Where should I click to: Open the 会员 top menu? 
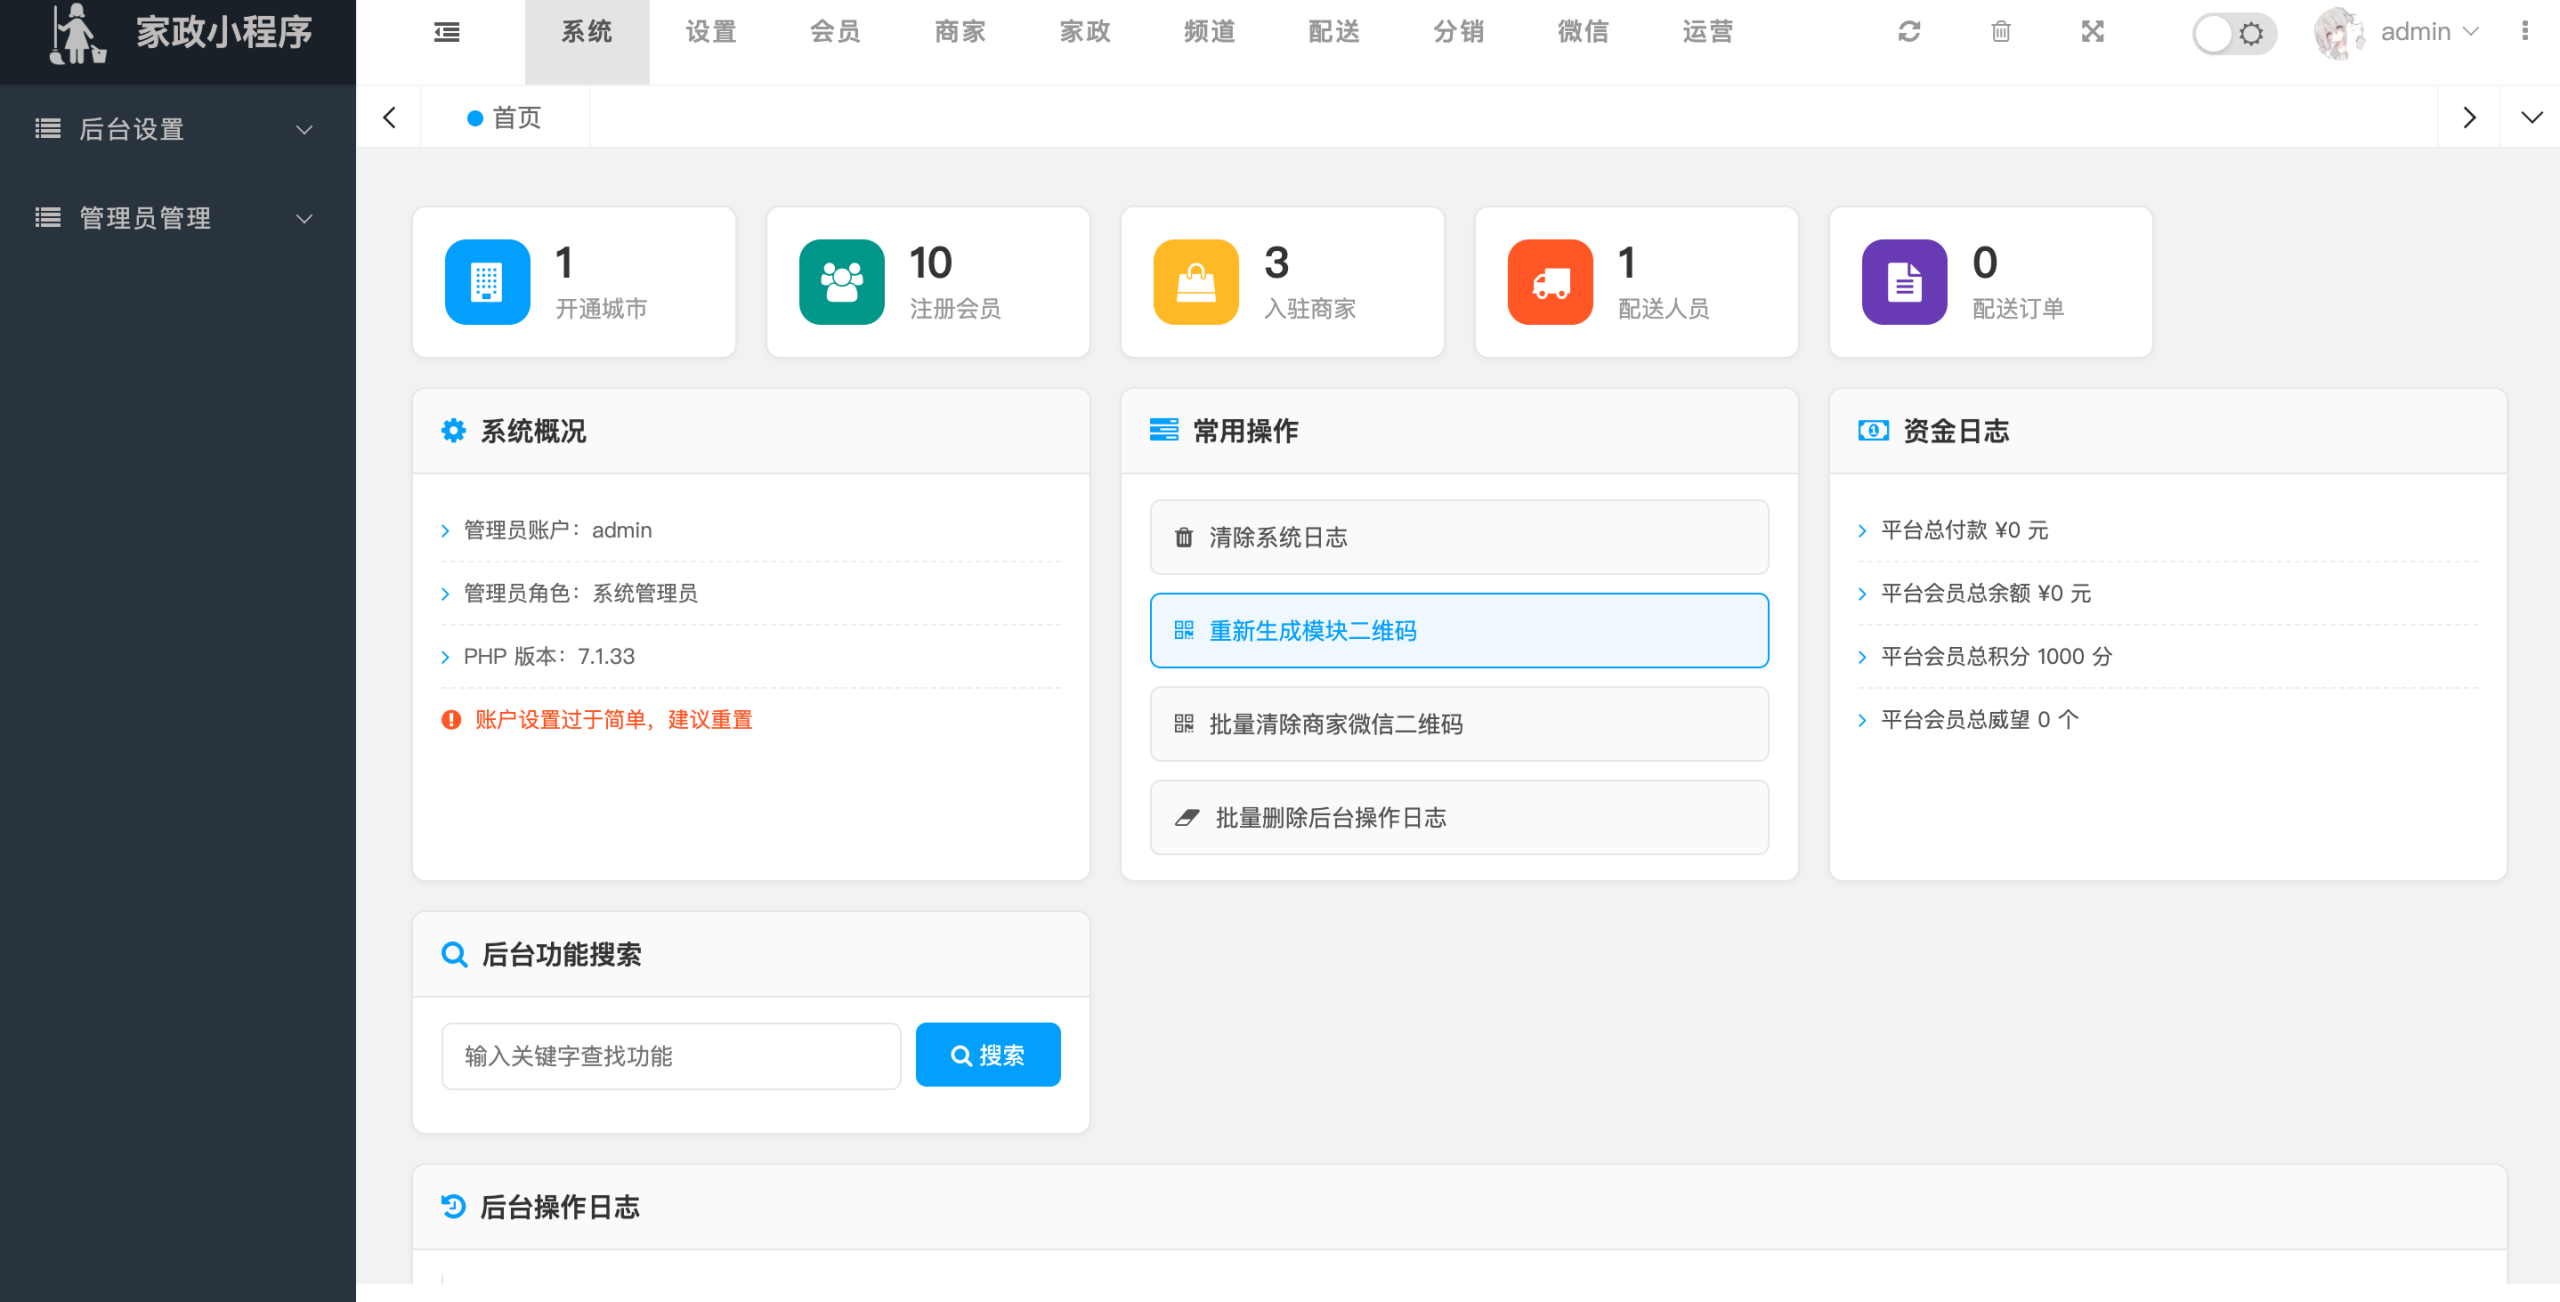tap(836, 32)
